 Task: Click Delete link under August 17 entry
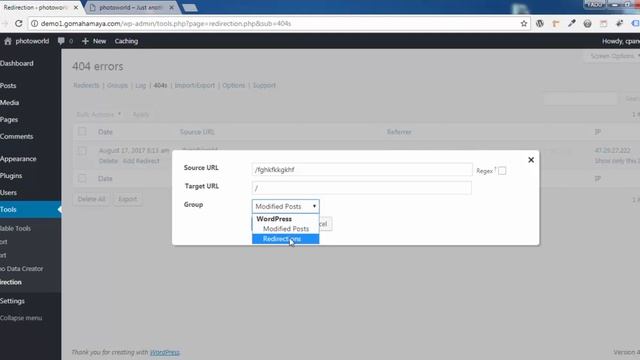(x=108, y=161)
